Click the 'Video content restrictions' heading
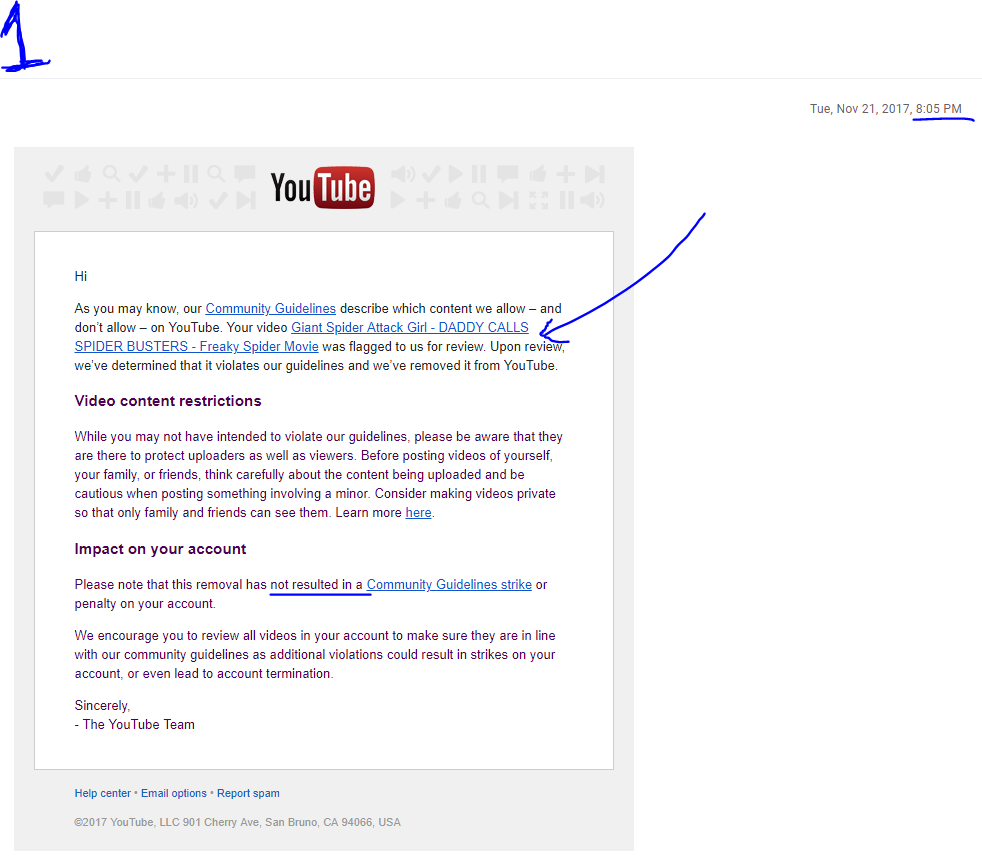Image resolution: width=982 pixels, height=860 pixels. click(168, 401)
